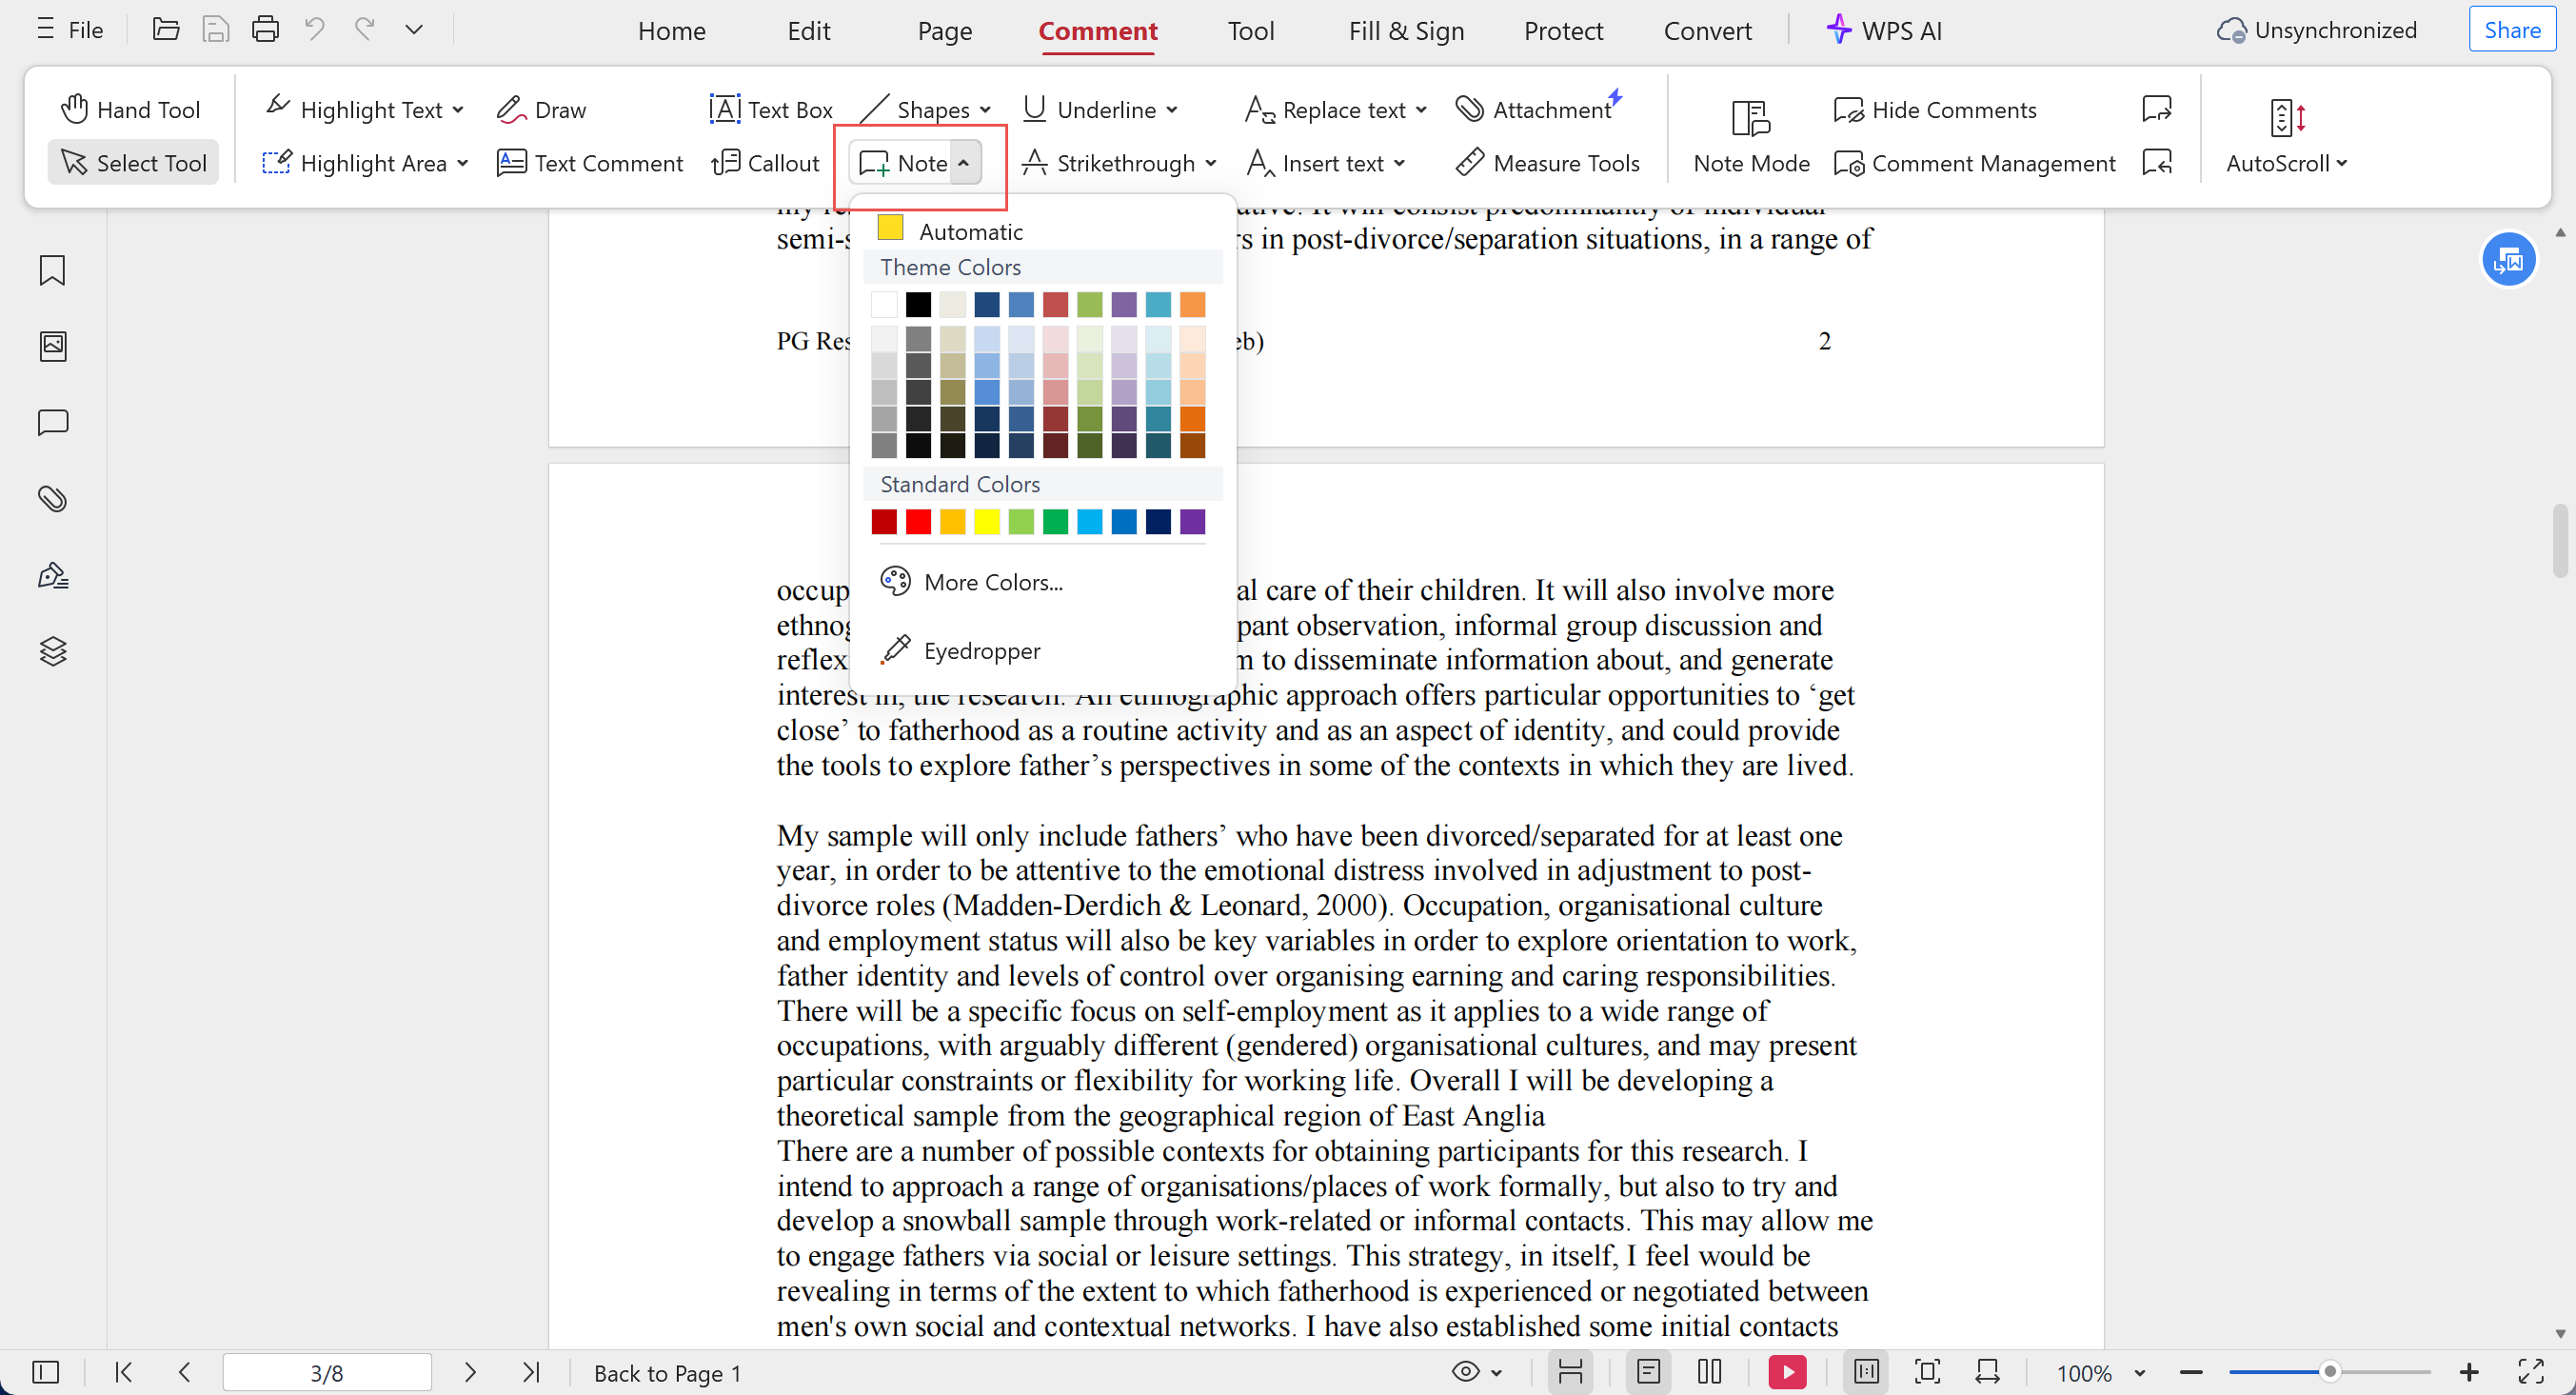The width and height of the screenshot is (2576, 1395).
Task: Open the Page tab
Action: tap(944, 30)
